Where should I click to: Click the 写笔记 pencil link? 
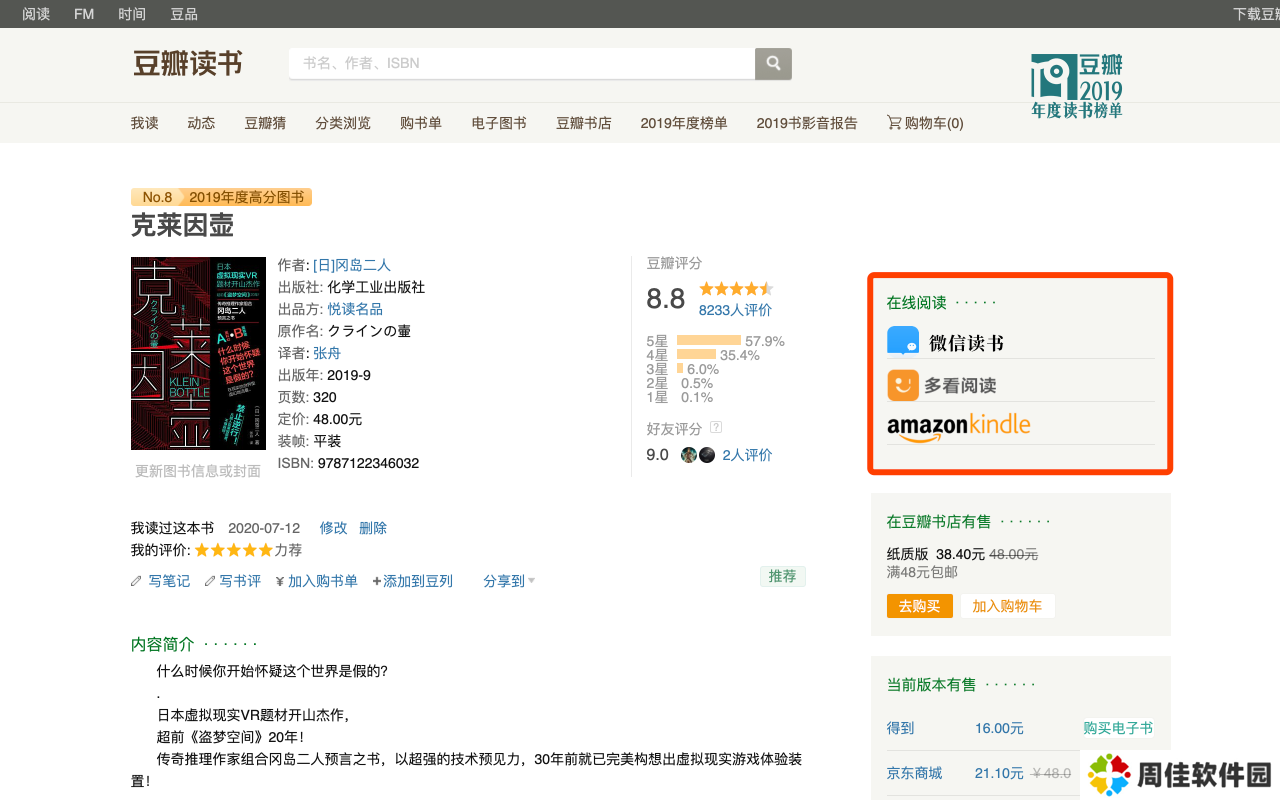click(x=168, y=581)
